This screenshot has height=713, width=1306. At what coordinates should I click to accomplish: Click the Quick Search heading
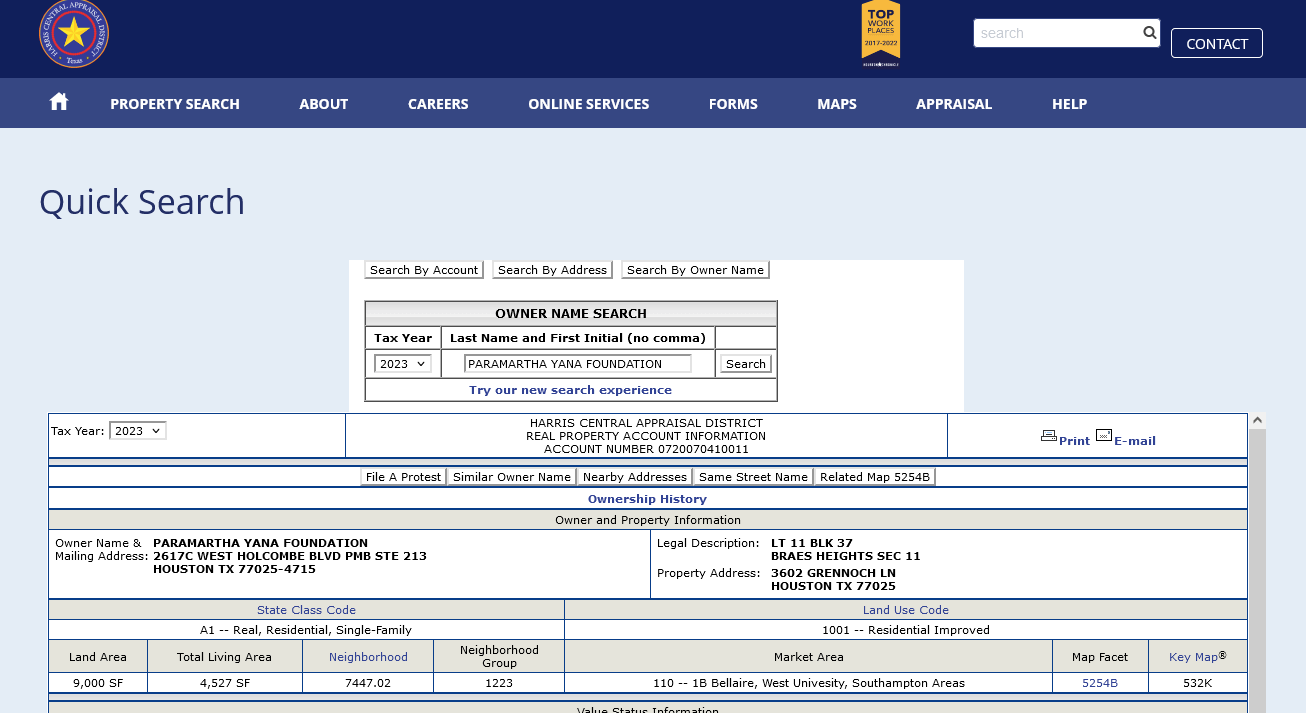click(142, 202)
